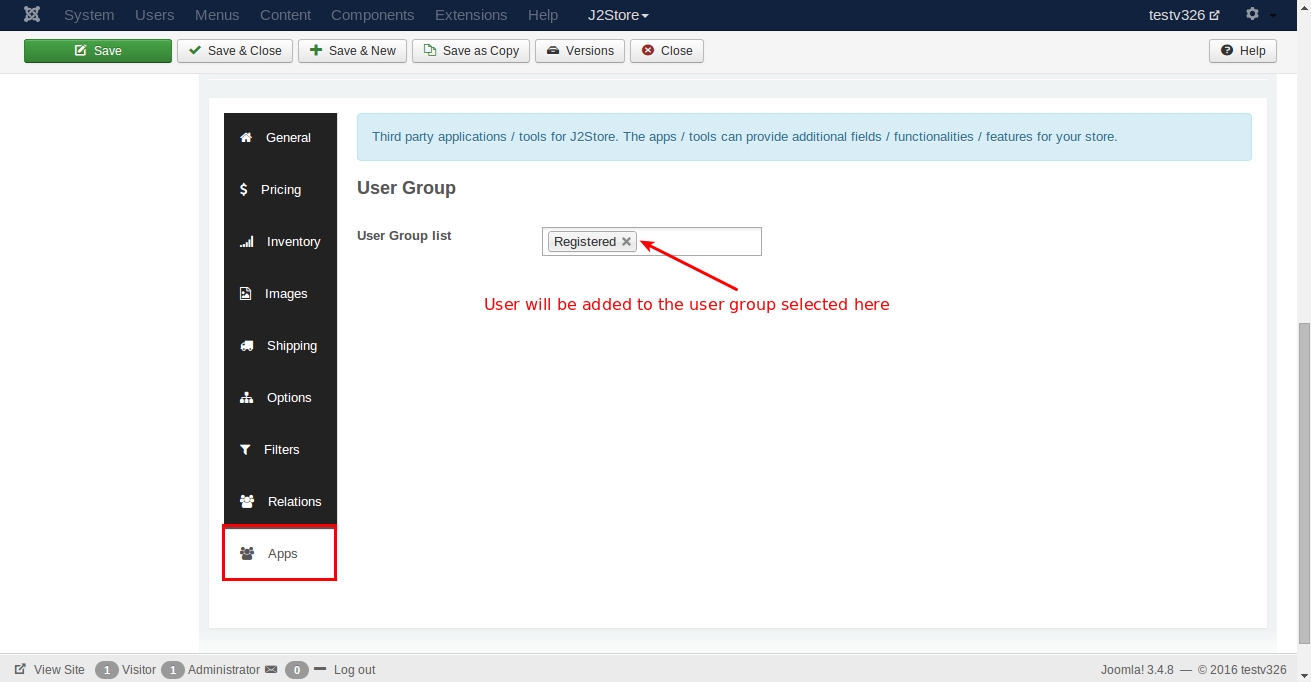1311x682 pixels.
Task: Click the vertical page scrollbar
Action: pyautogui.click(x=1304, y=480)
